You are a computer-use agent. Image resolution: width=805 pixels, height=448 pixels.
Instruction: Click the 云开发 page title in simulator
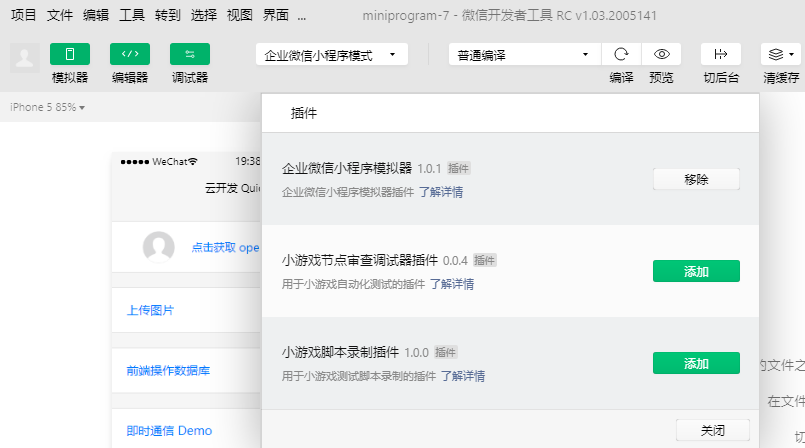click(x=233, y=188)
